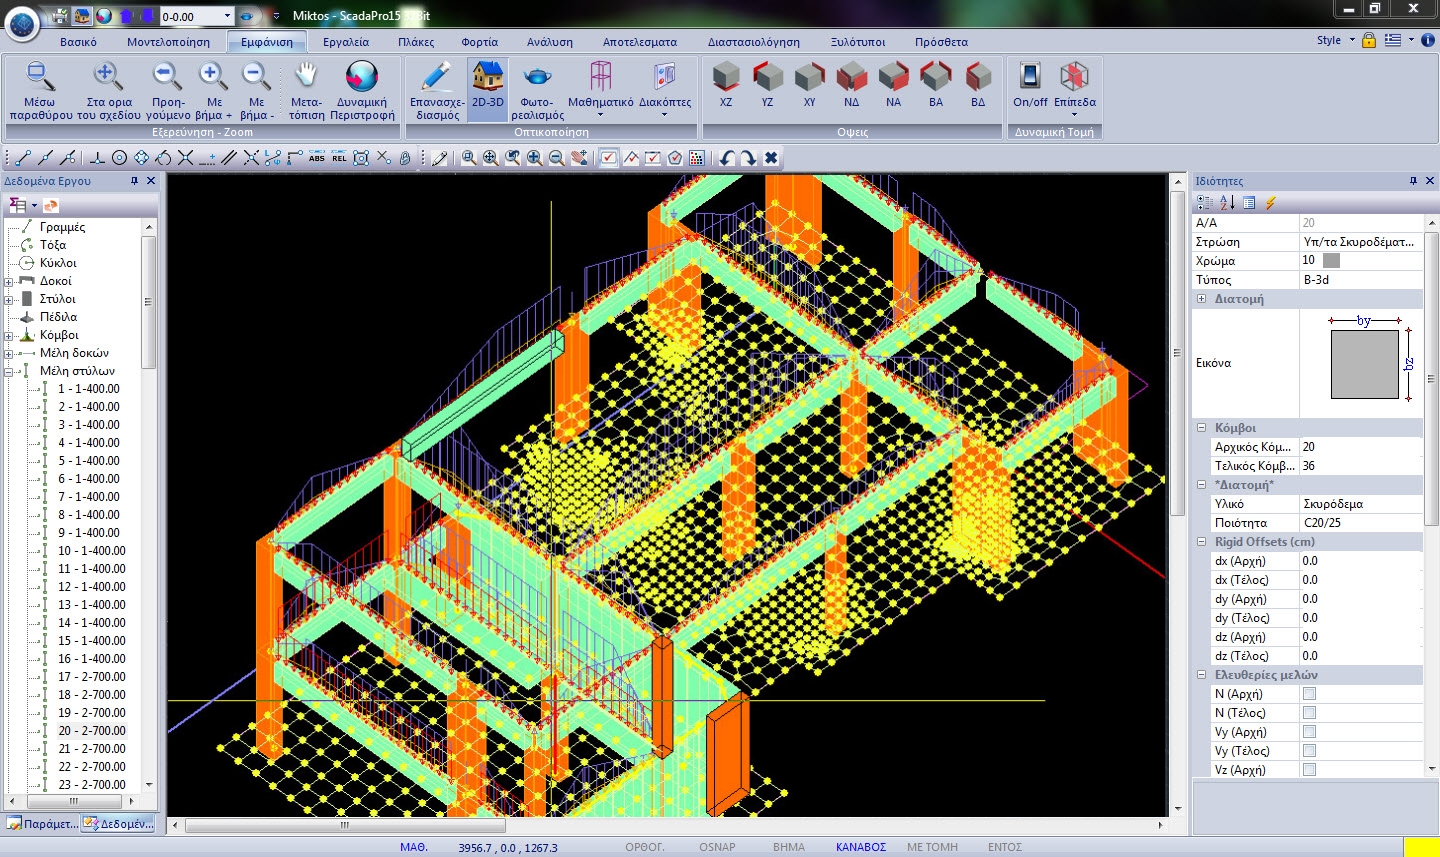Select the XY view cube
This screenshot has height=857, width=1440.
pyautogui.click(x=809, y=77)
